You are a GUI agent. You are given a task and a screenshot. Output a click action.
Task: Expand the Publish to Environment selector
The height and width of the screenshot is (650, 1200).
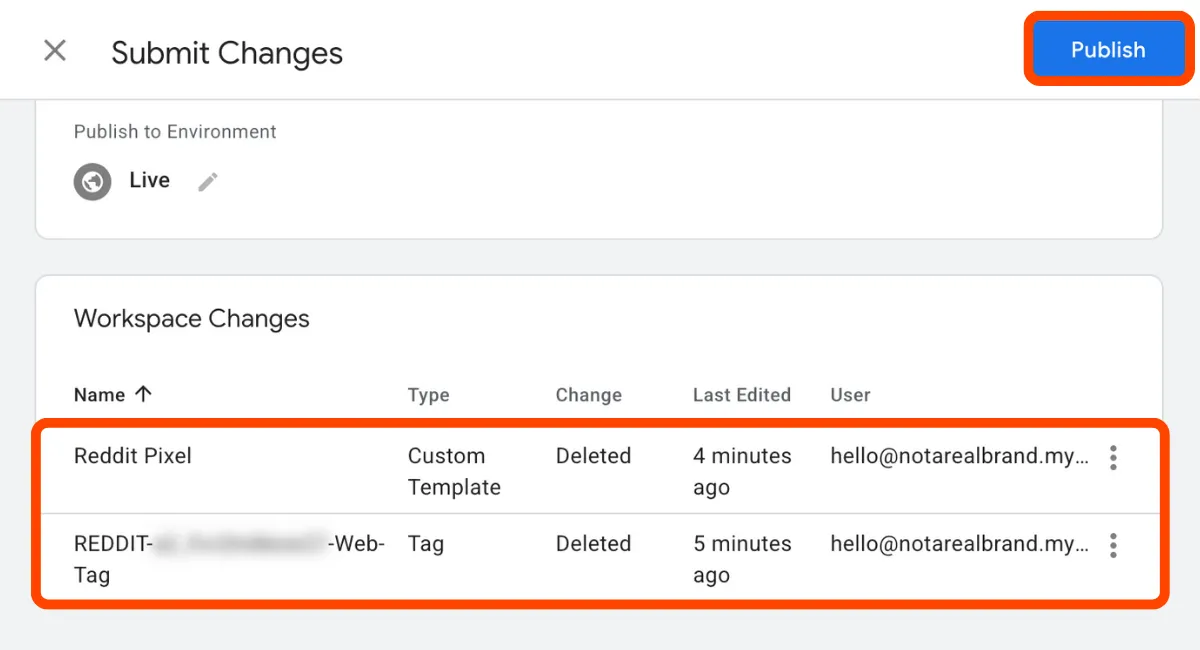tap(207, 181)
